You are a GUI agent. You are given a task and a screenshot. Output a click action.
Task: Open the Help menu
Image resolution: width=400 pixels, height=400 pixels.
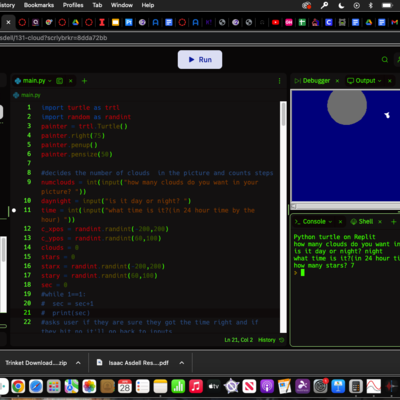pos(148,5)
